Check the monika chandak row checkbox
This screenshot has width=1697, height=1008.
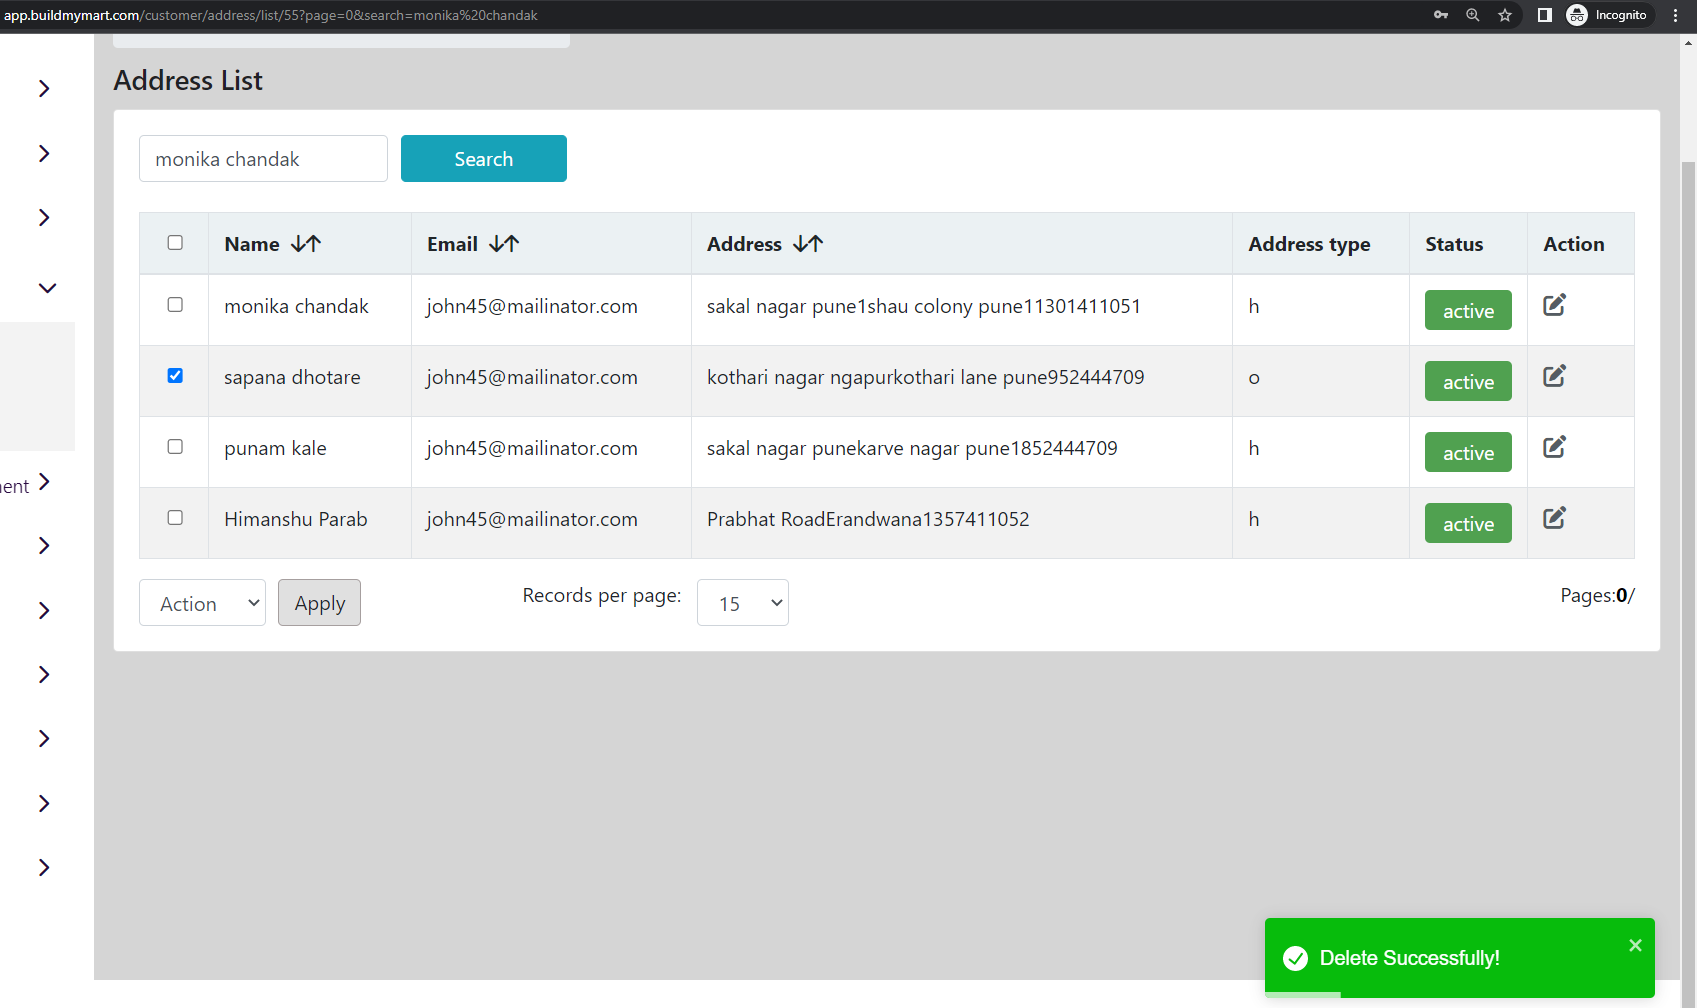click(x=175, y=305)
